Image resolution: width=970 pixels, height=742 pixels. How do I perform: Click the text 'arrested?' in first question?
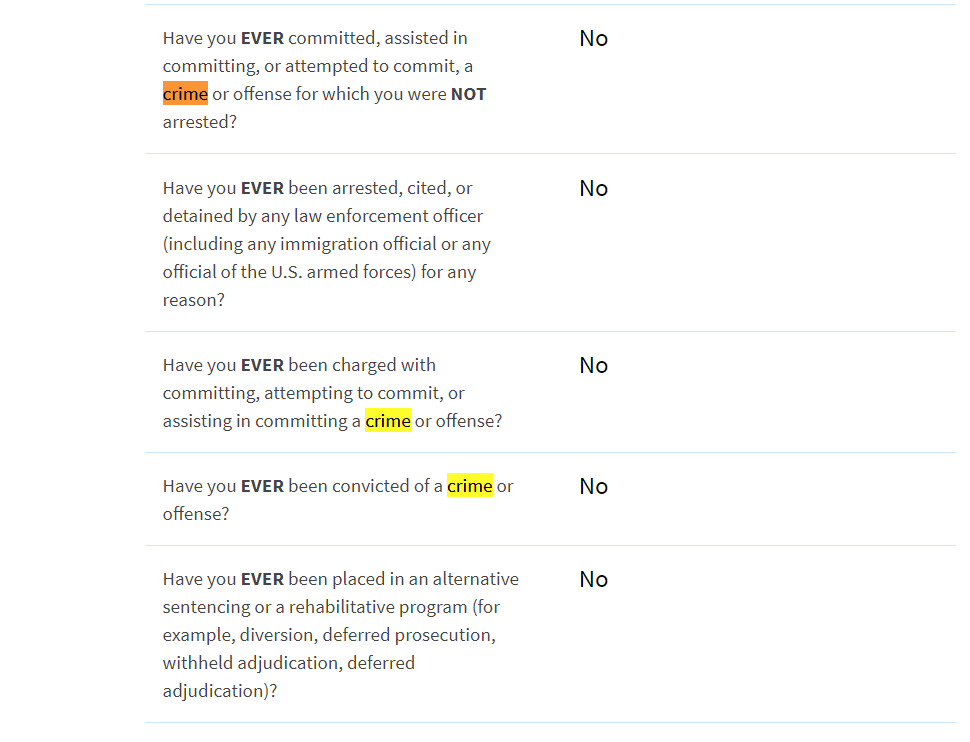(x=199, y=122)
